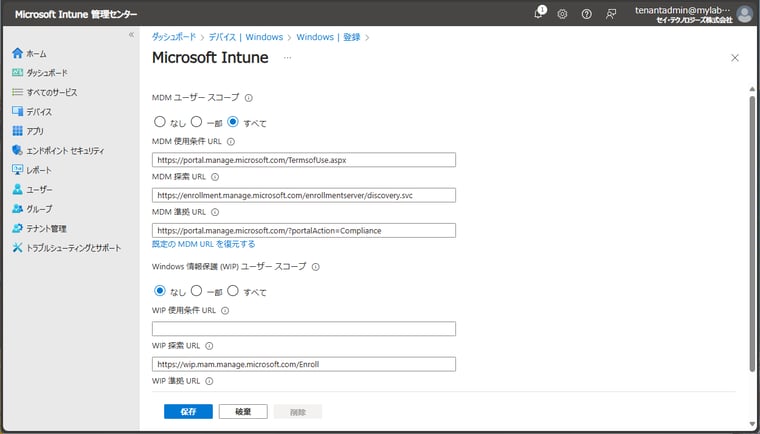Show info for MDM ユーザー スコープ
760x434 pixels.
(249, 98)
